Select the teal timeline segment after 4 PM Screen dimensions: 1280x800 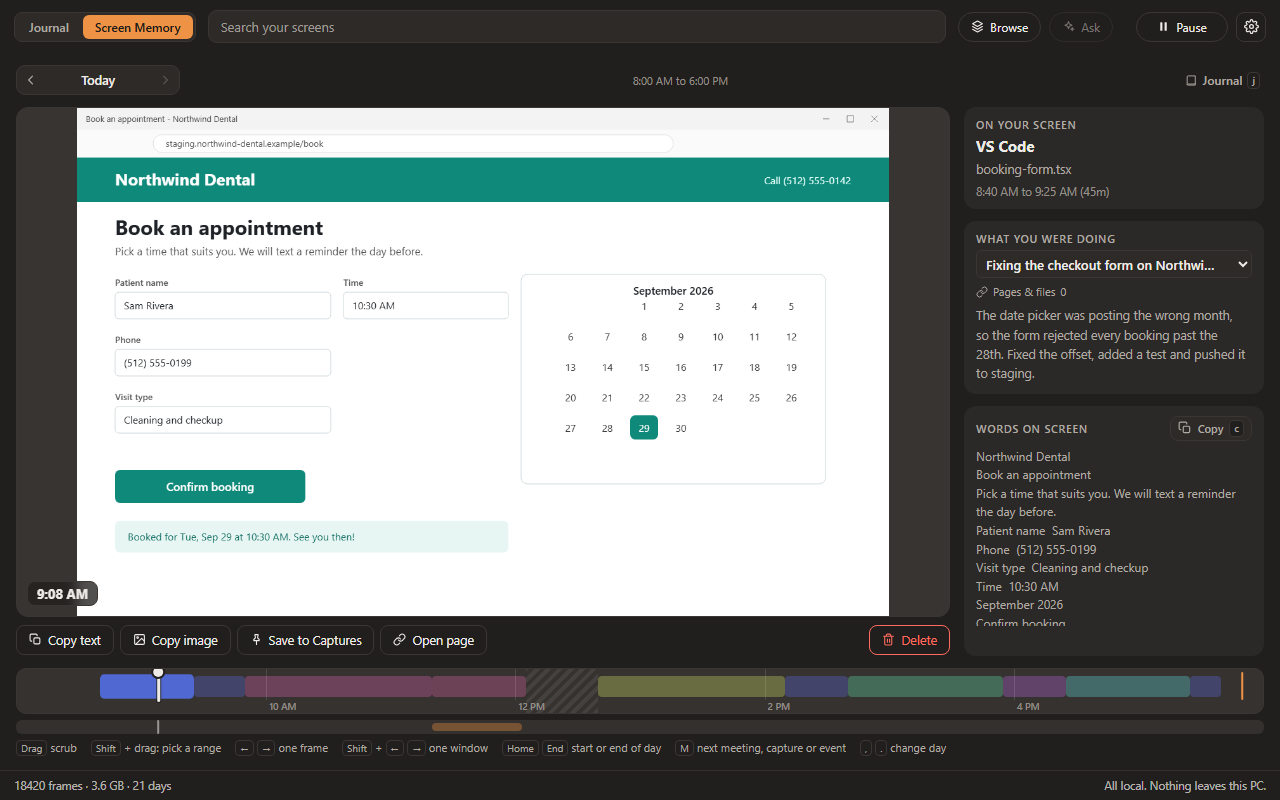pyautogui.click(x=1128, y=686)
